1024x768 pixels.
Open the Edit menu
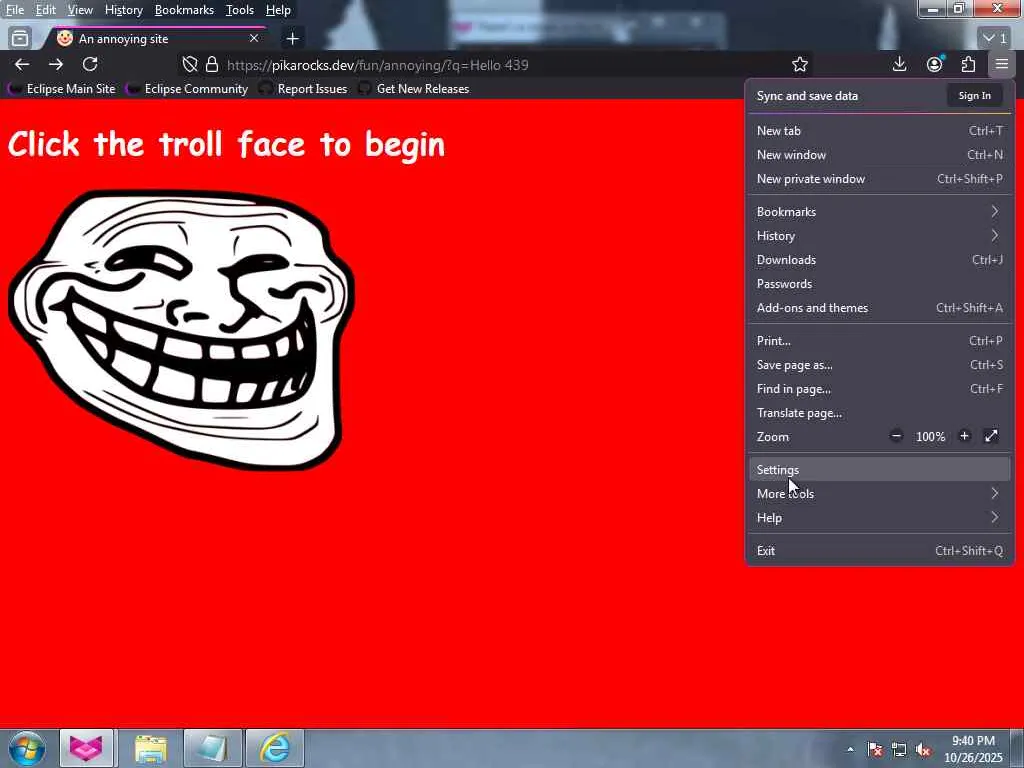pyautogui.click(x=46, y=10)
